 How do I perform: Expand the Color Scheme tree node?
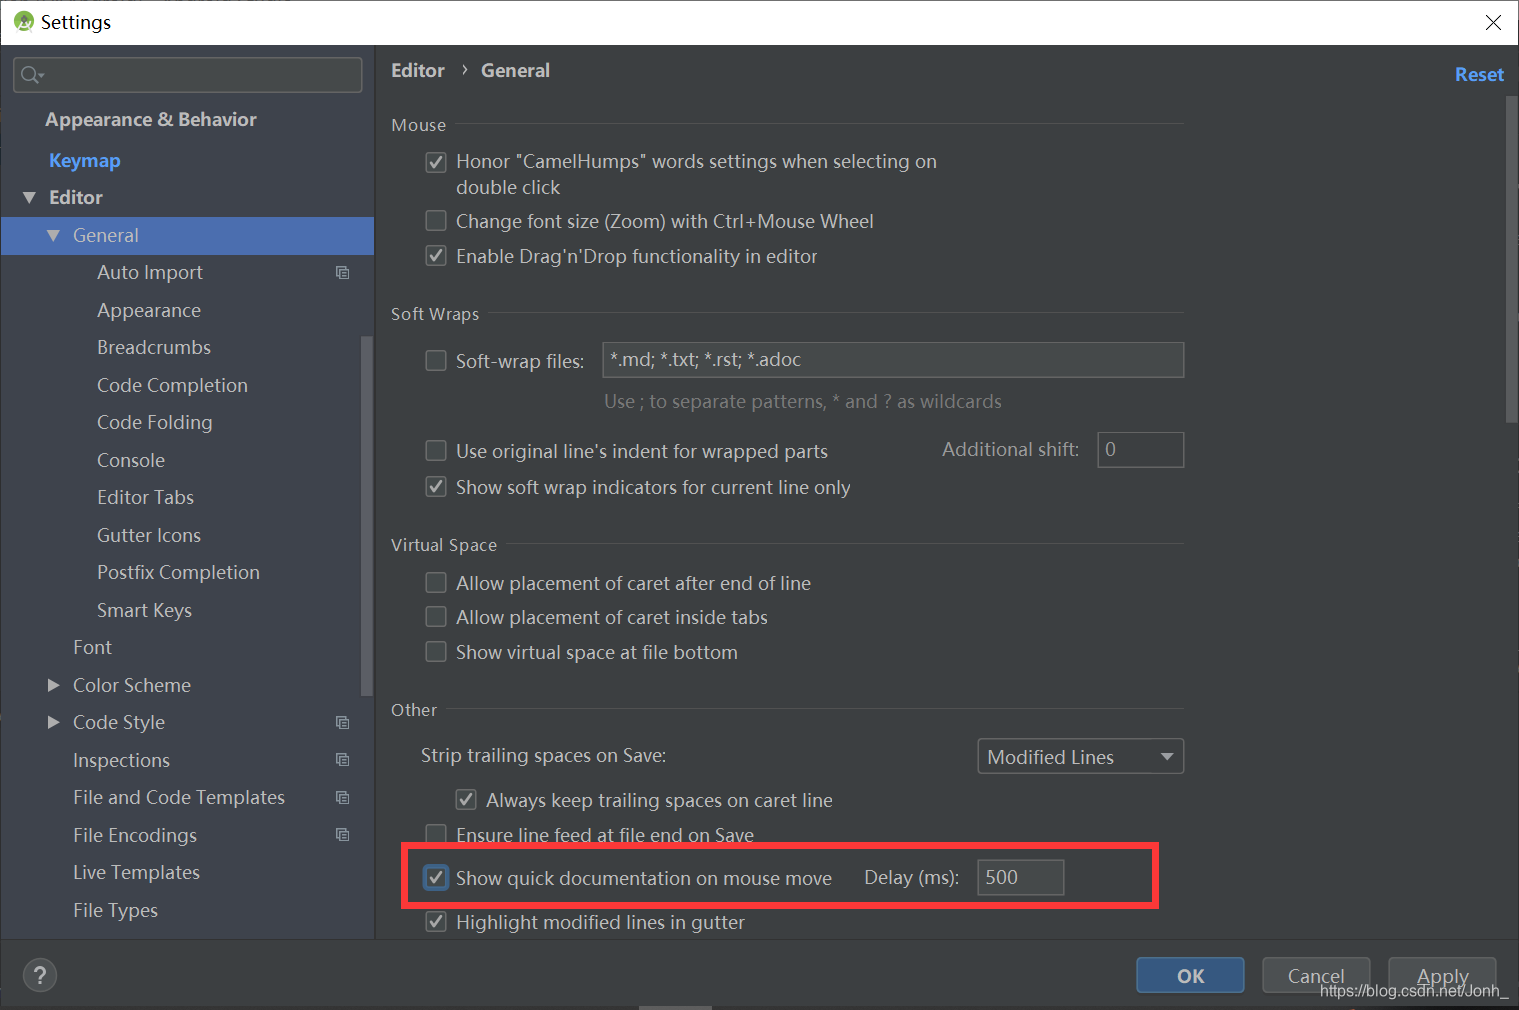(x=53, y=685)
